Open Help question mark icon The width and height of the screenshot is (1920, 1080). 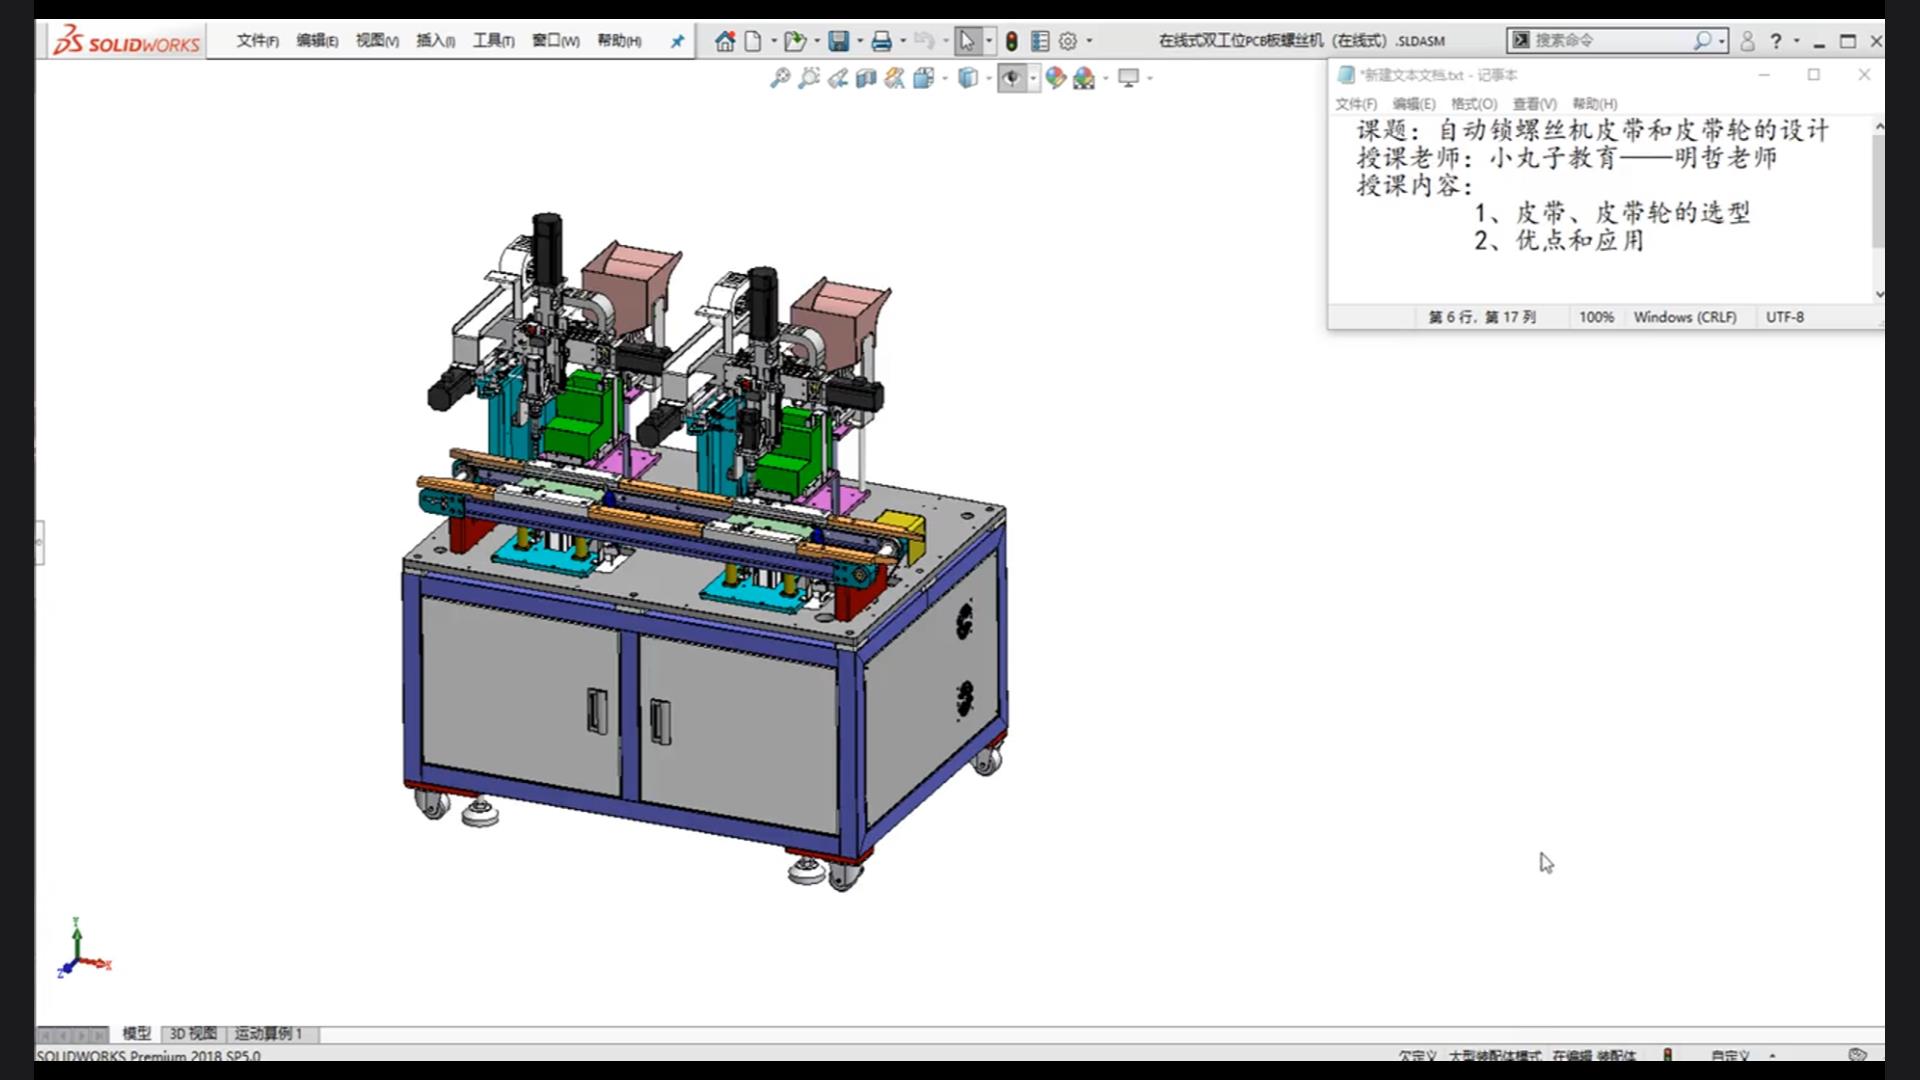tap(1776, 41)
